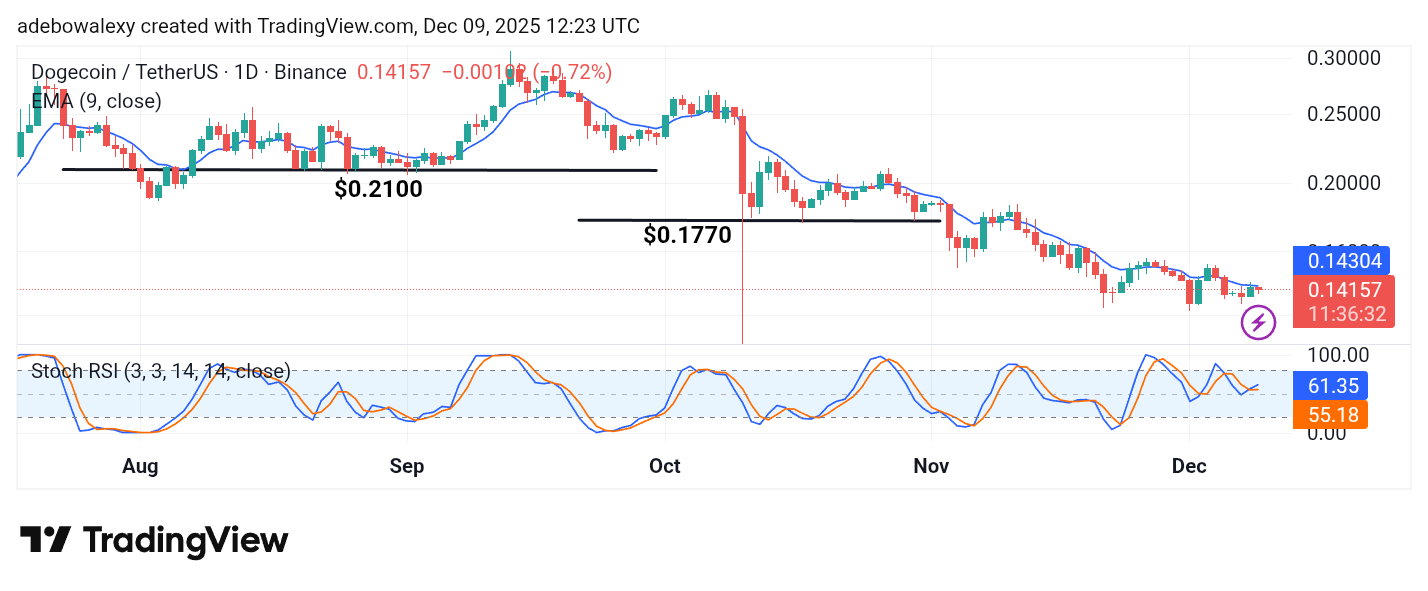Click the Aug date axis label
The width and height of the screenshot is (1428, 591).
tap(140, 466)
